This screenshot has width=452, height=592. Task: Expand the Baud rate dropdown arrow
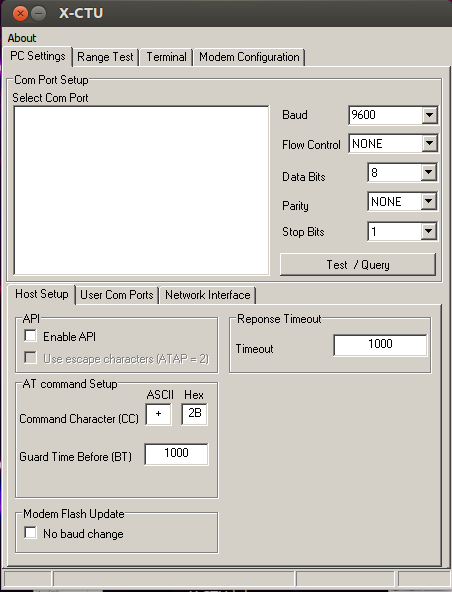(429, 115)
